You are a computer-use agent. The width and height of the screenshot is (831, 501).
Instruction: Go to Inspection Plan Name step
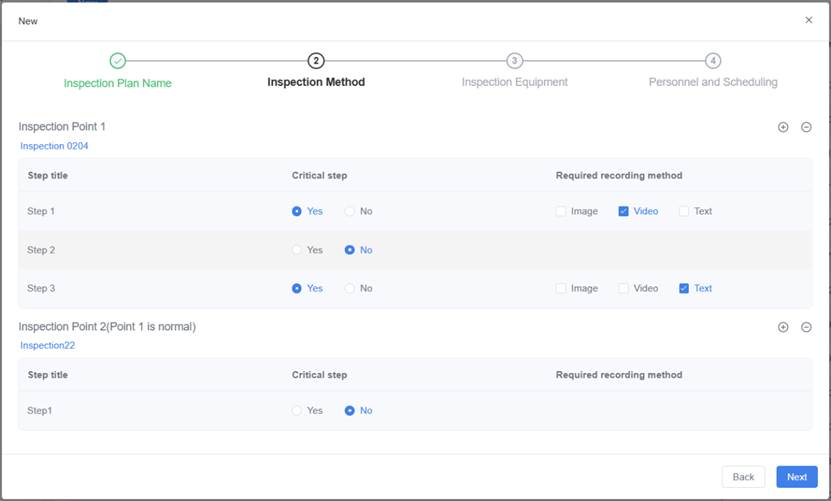pyautogui.click(x=118, y=83)
